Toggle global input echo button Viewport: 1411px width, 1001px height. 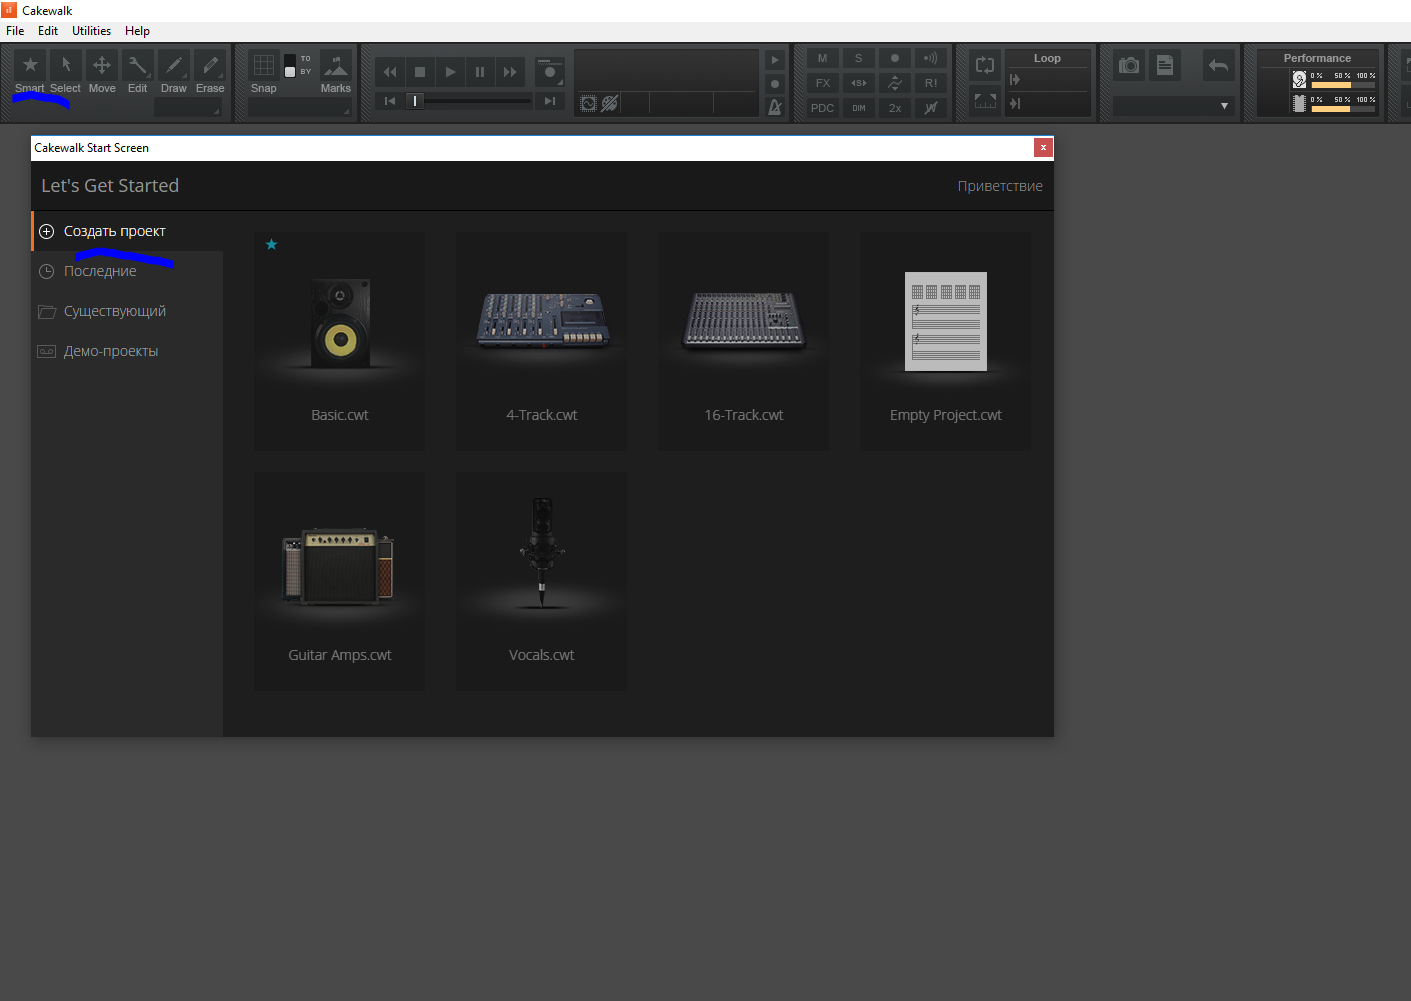931,58
